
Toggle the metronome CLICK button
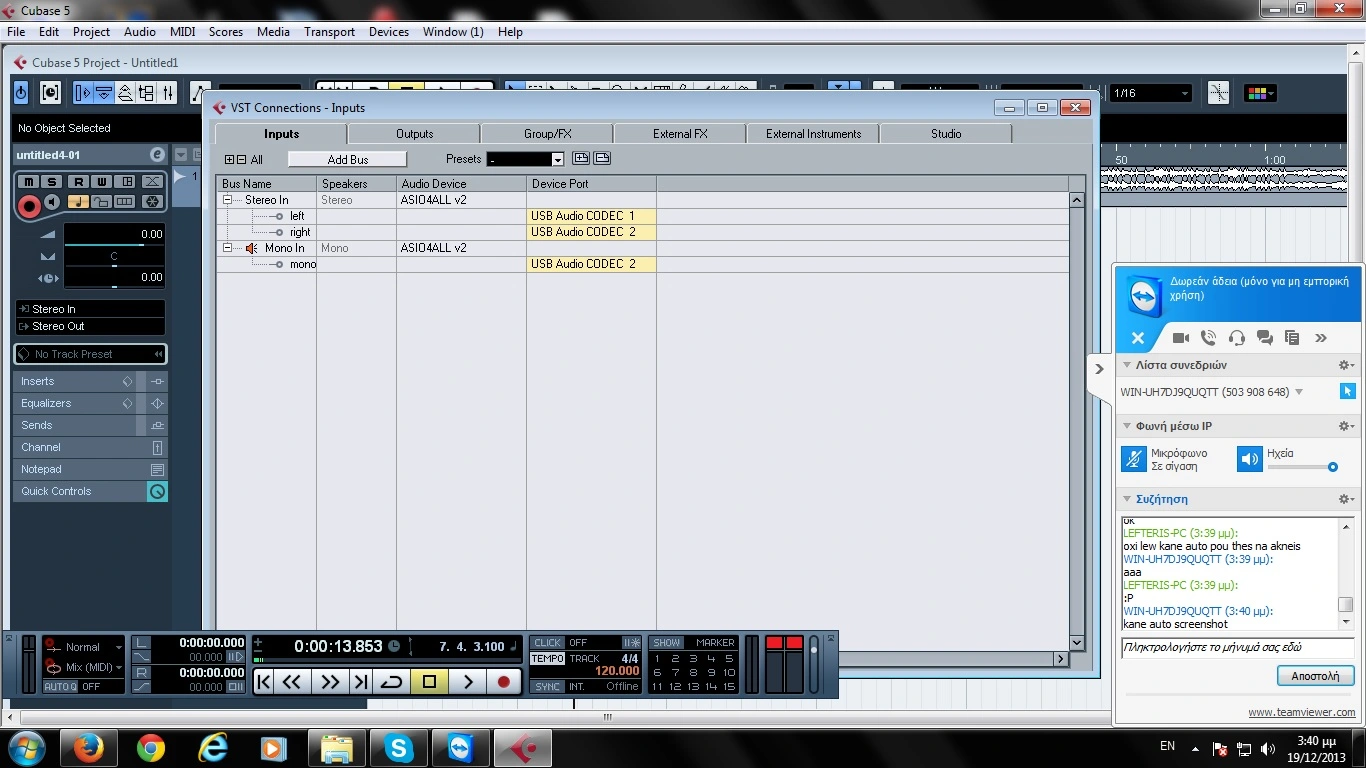547,643
